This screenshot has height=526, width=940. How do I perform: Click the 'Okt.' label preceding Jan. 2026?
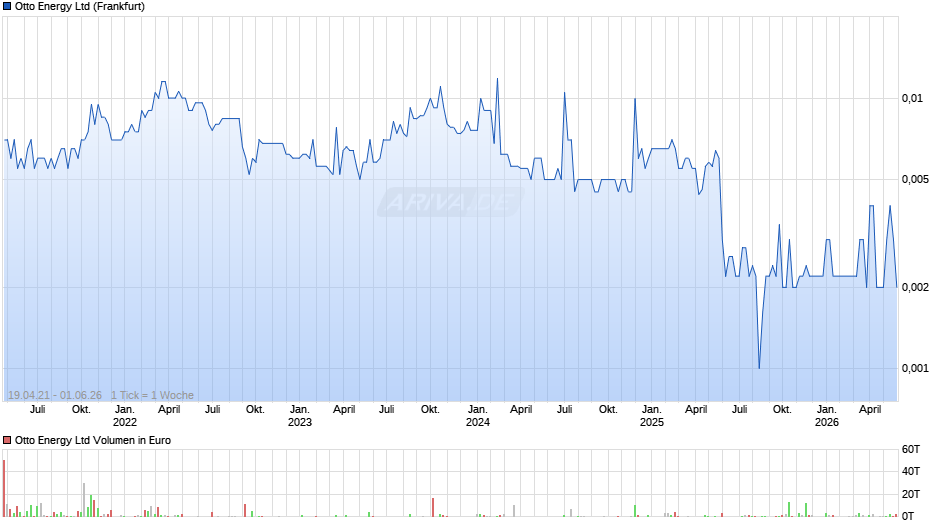782,410
